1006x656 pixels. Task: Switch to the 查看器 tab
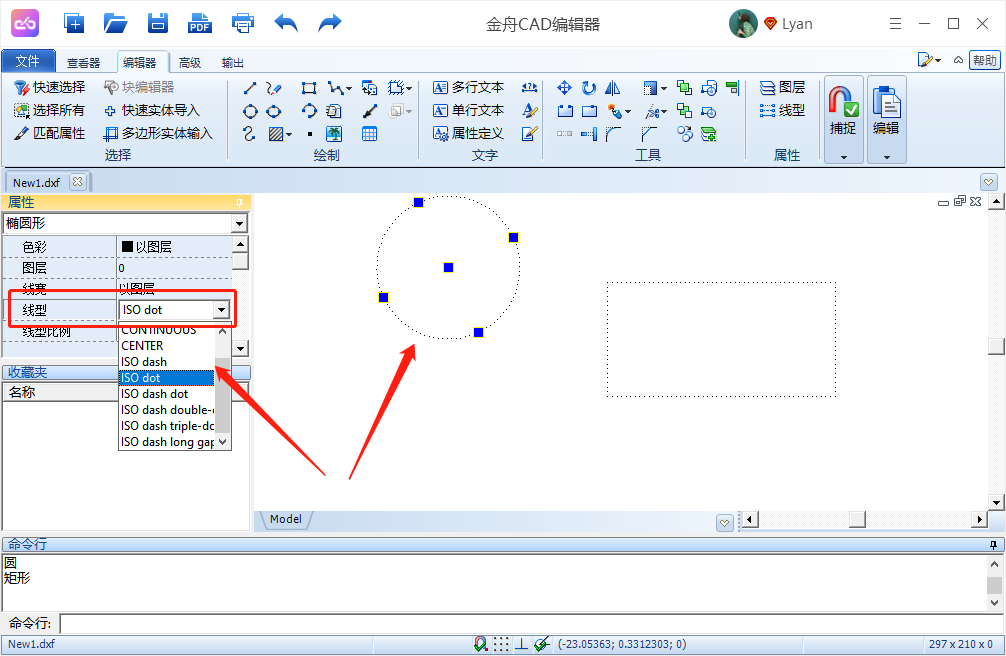(83, 62)
